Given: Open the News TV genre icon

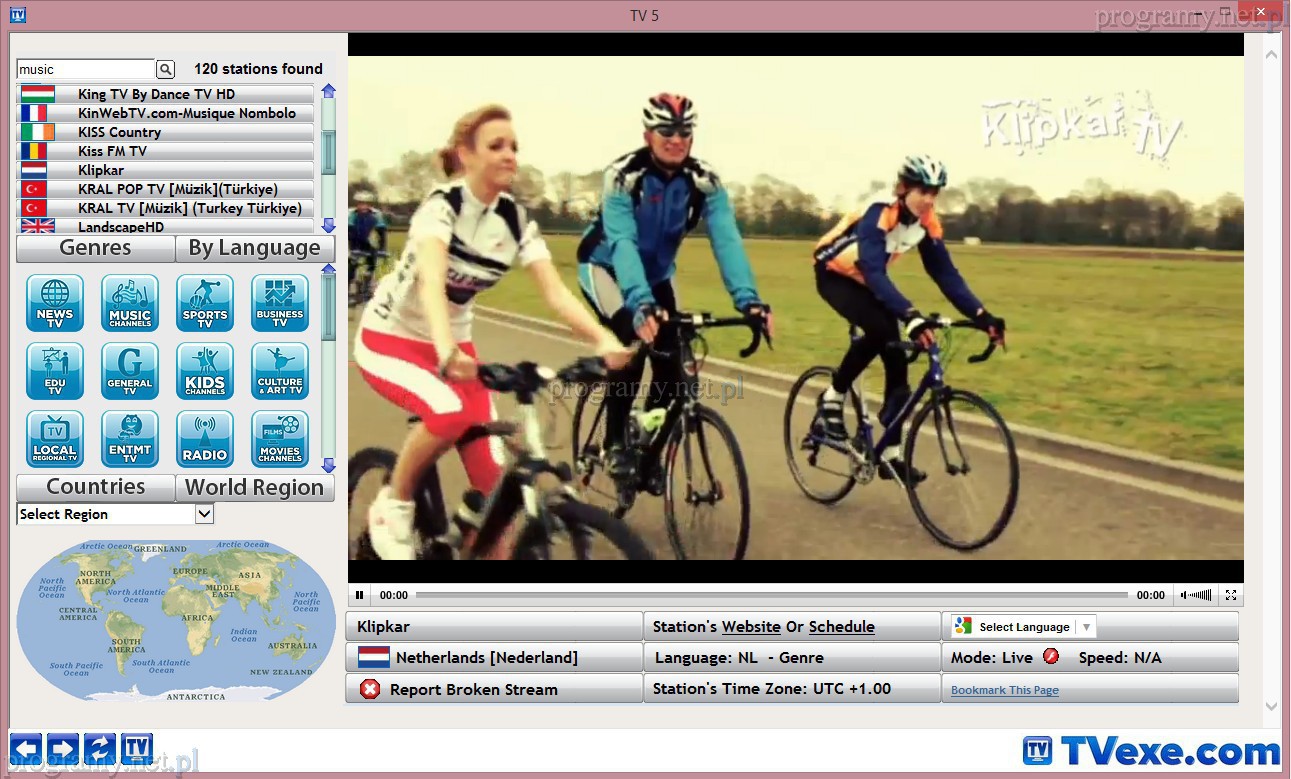Looking at the screenshot, I should coord(55,303).
